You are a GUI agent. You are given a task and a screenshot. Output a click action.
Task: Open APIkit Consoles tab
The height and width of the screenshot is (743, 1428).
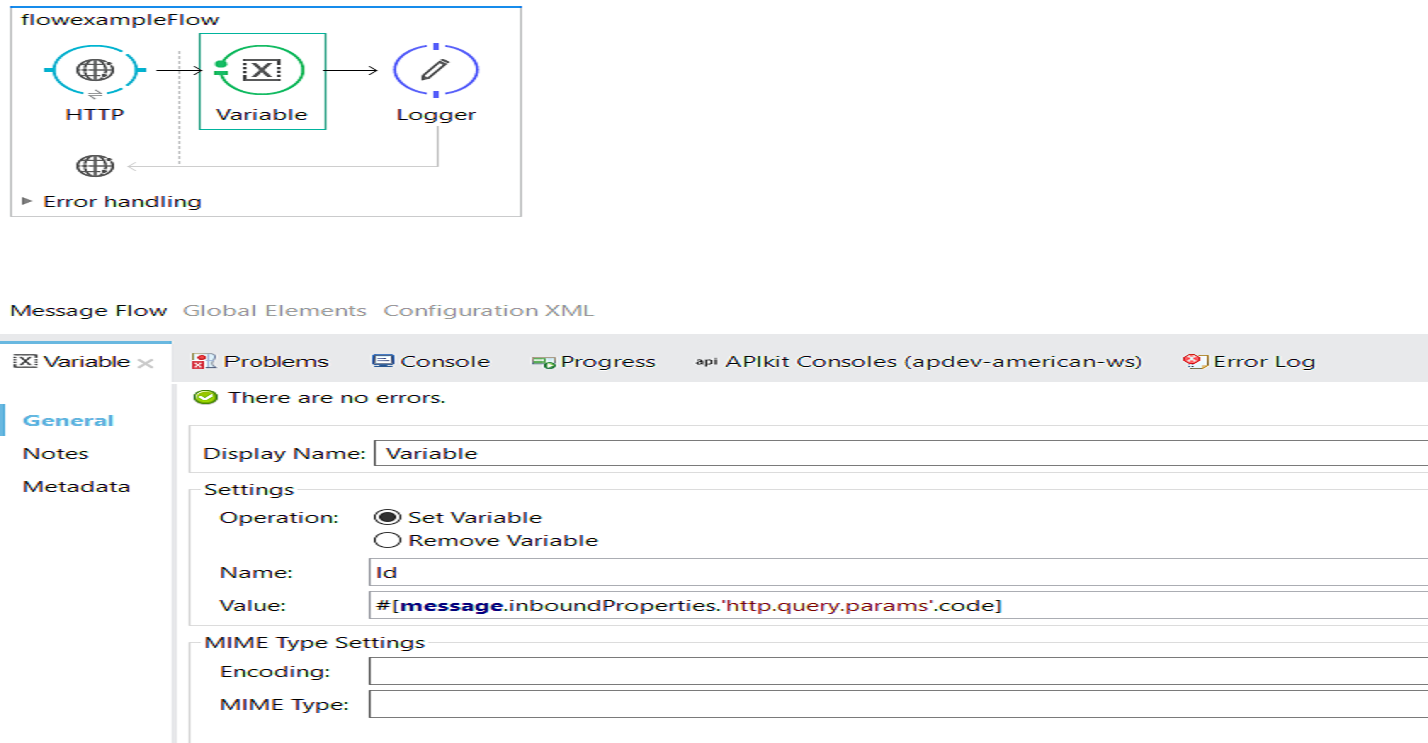(x=918, y=362)
